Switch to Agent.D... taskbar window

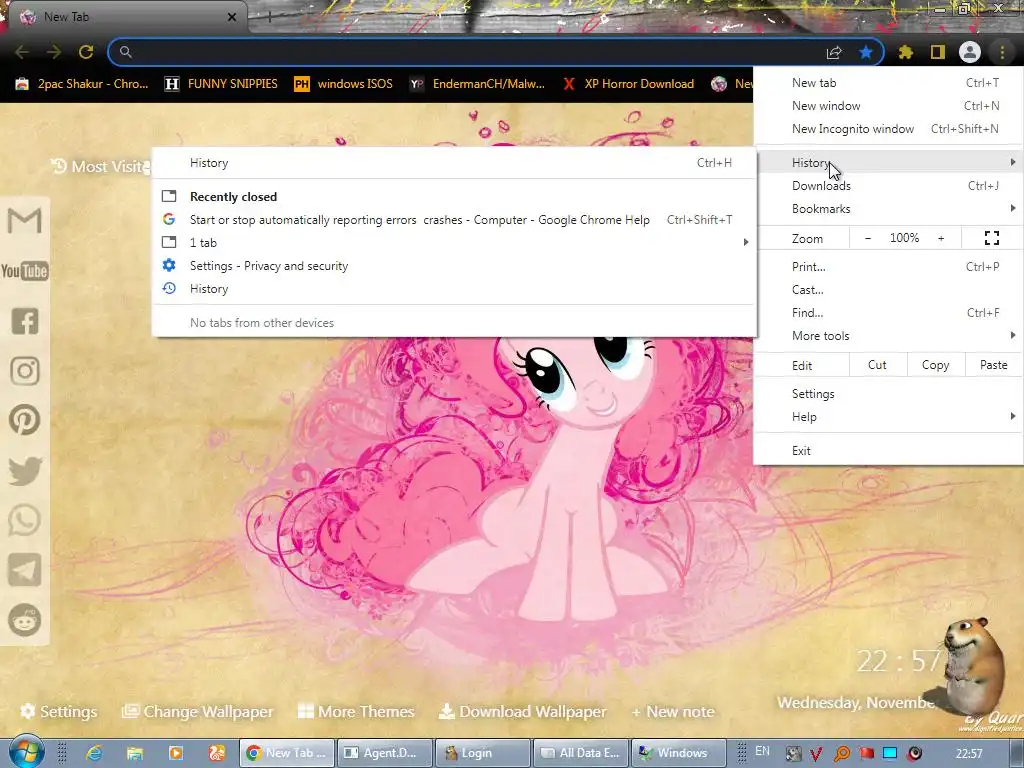click(385, 753)
